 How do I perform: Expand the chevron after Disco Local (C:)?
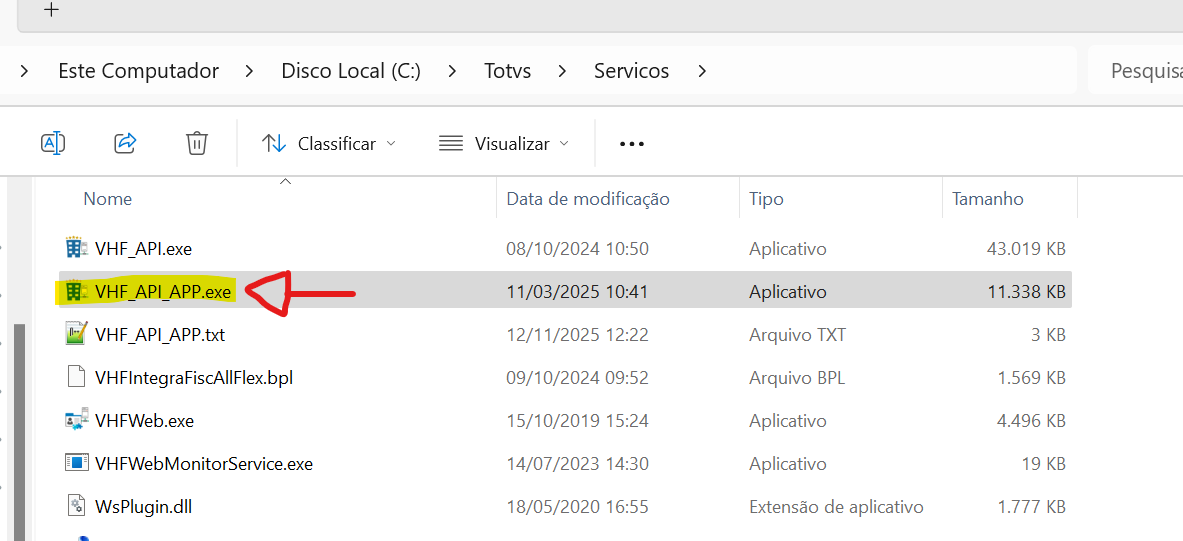453,71
